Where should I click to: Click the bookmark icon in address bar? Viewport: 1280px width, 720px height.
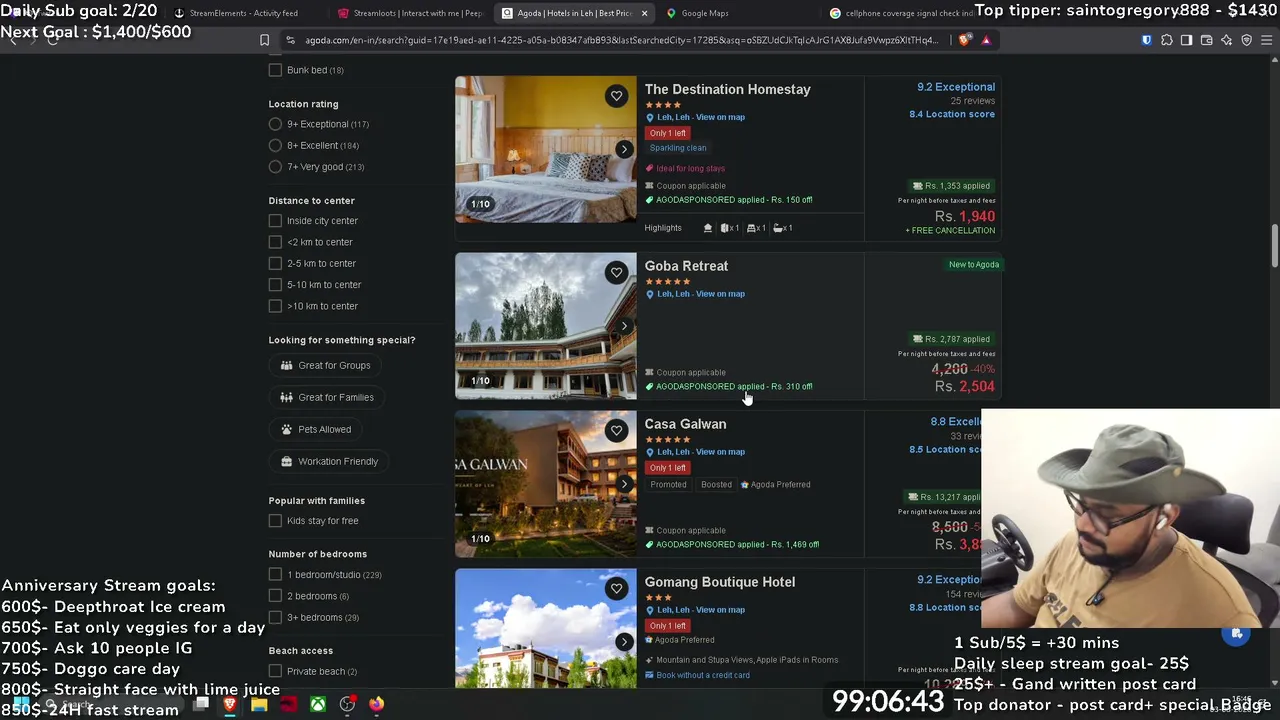coord(264,40)
